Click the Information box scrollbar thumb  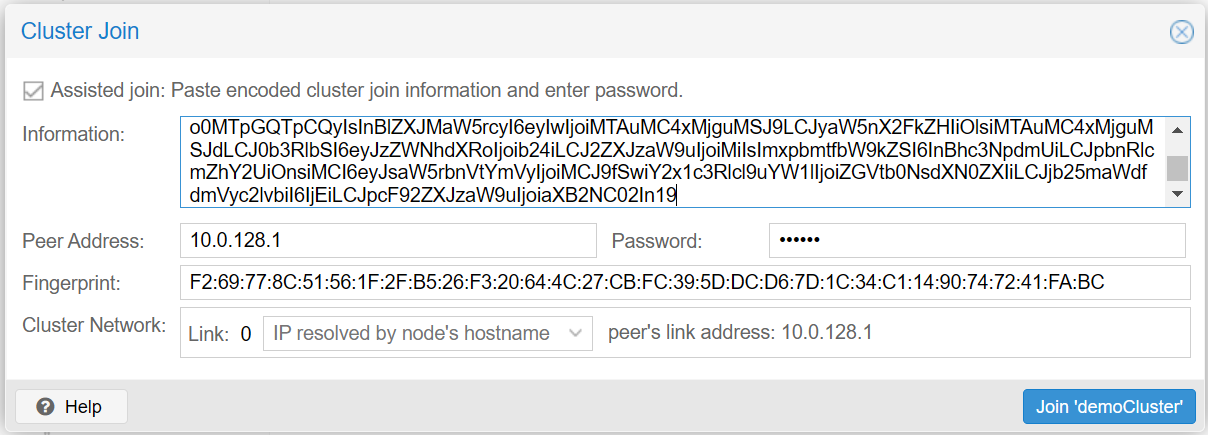[1179, 167]
